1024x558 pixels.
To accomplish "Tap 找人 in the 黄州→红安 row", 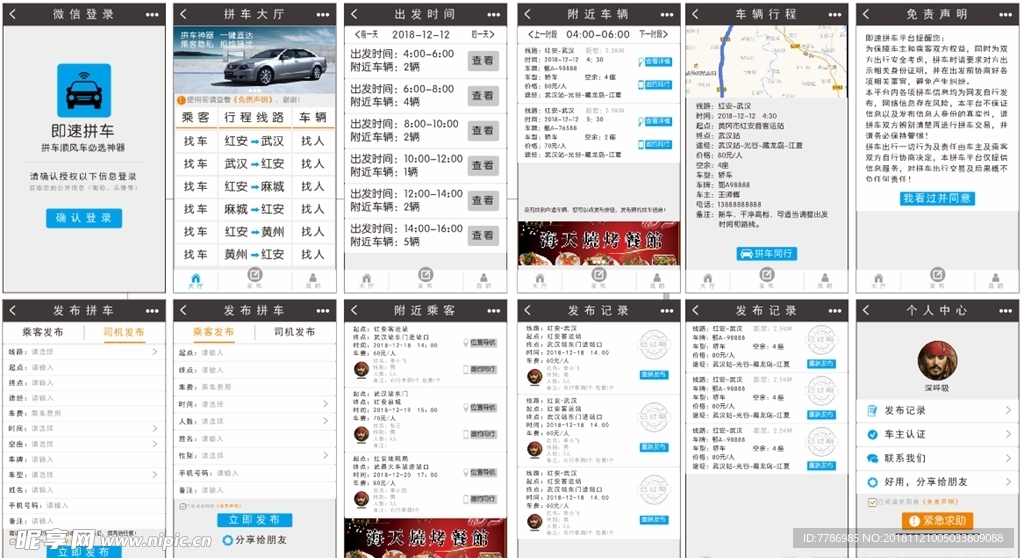I will [313, 254].
